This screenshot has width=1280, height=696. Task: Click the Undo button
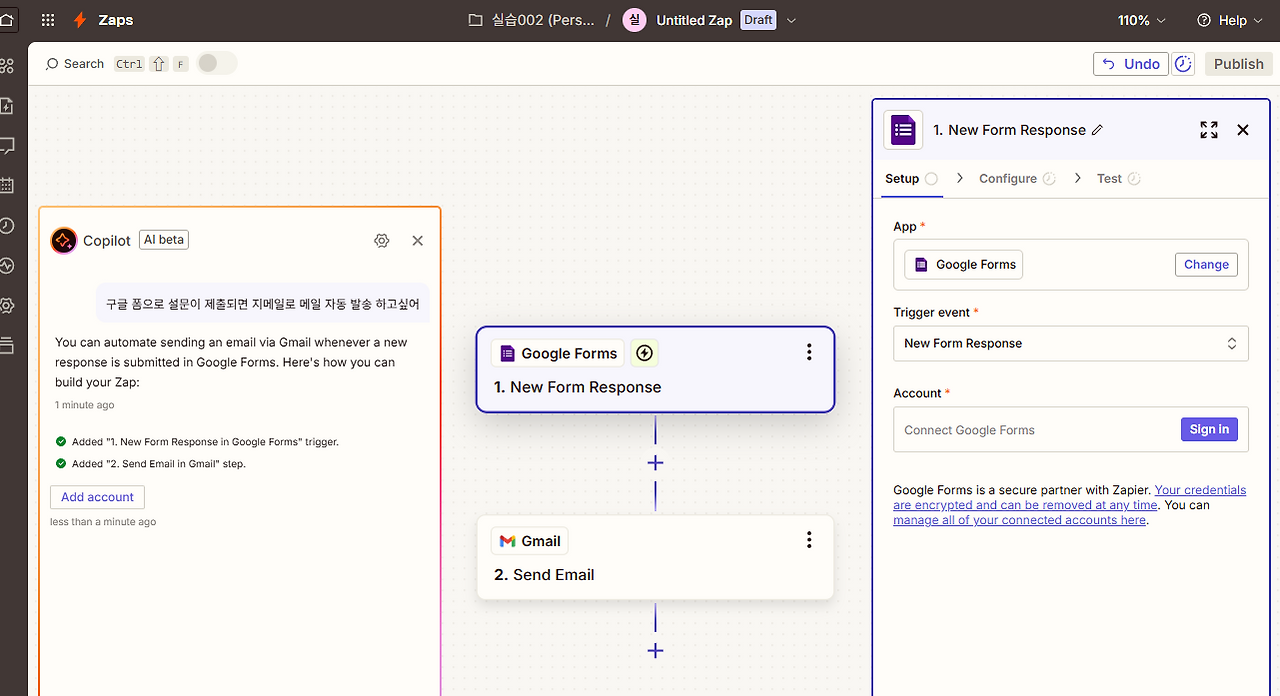click(1131, 64)
